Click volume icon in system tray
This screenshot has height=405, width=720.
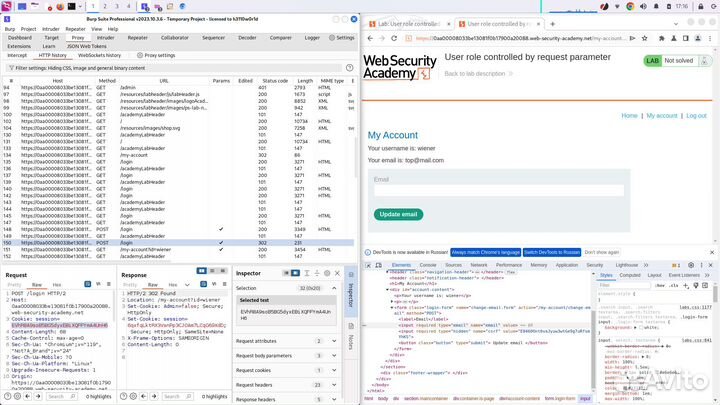(643, 6)
